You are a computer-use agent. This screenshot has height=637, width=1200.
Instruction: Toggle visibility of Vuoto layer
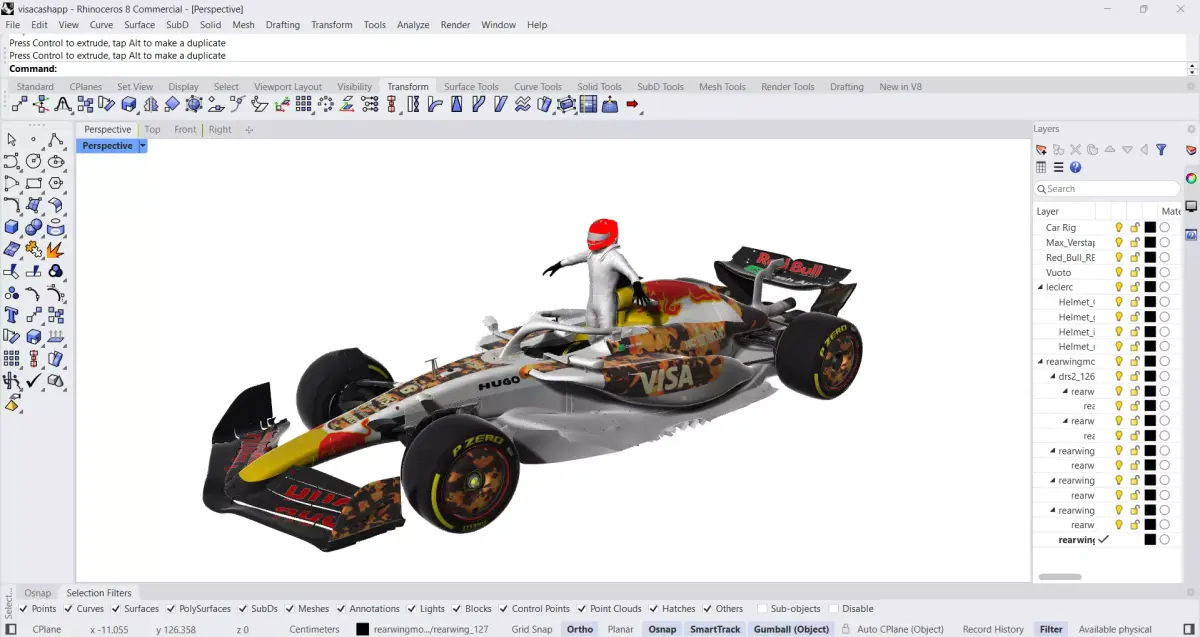pyautogui.click(x=1119, y=272)
